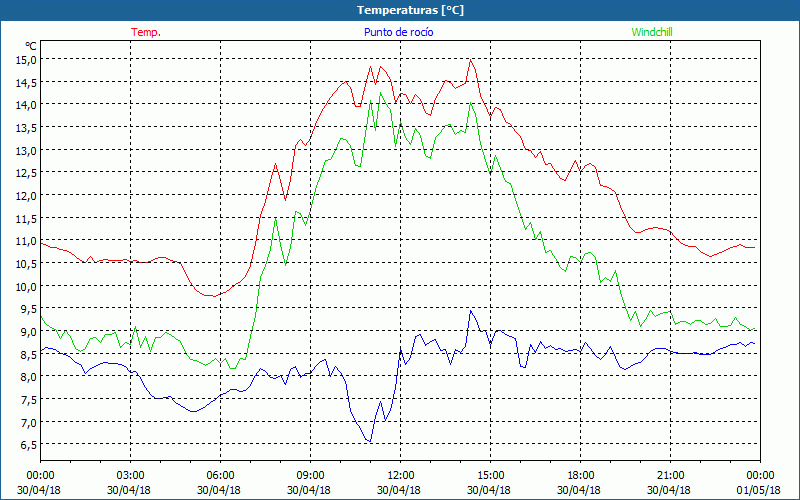Image resolution: width=800 pixels, height=500 pixels.
Task: Click the 13,5 y-axis value
Action: 26,127
